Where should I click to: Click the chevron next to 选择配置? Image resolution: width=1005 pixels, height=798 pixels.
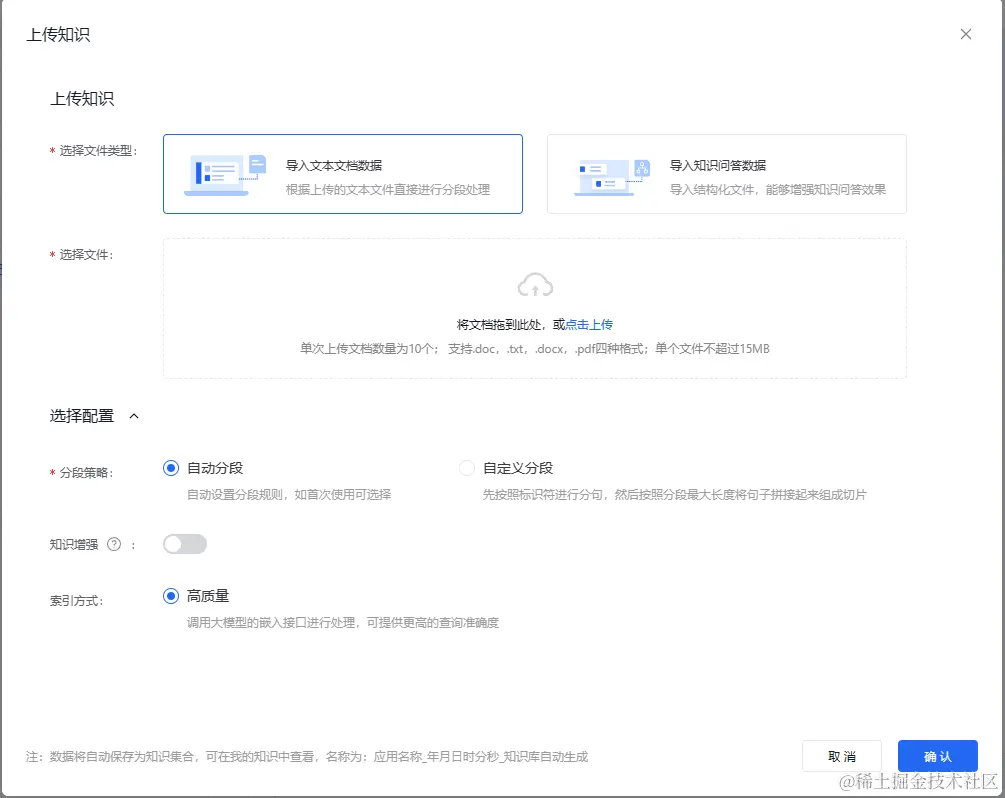[x=134, y=415]
